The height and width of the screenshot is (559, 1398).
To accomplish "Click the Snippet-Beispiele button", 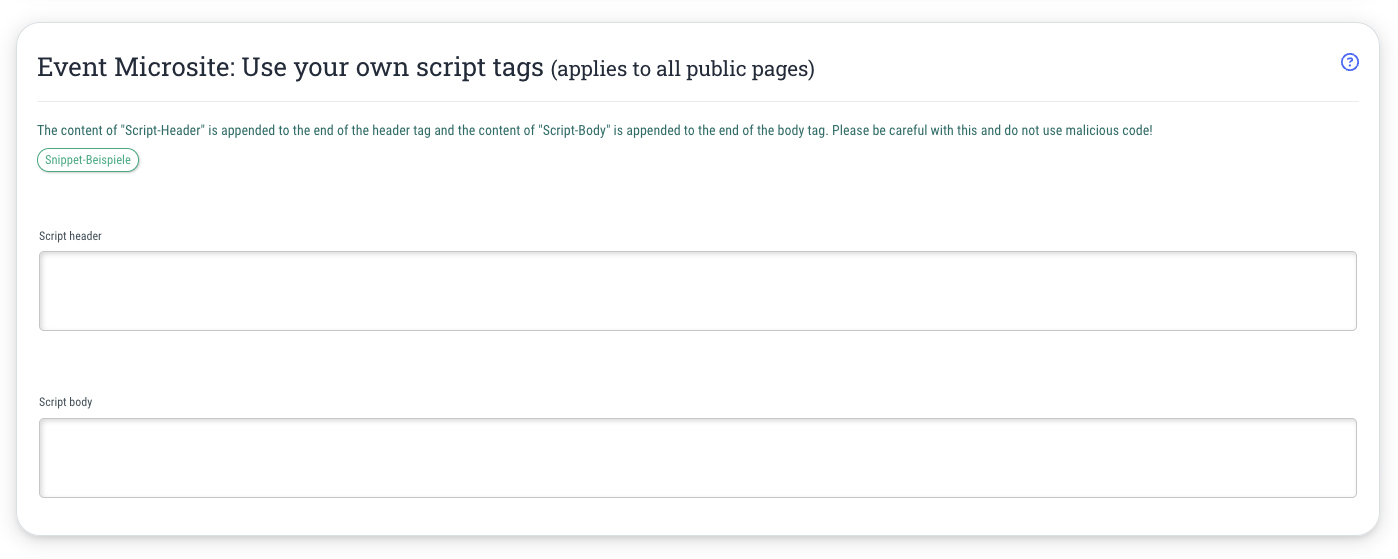I will (x=88, y=160).
